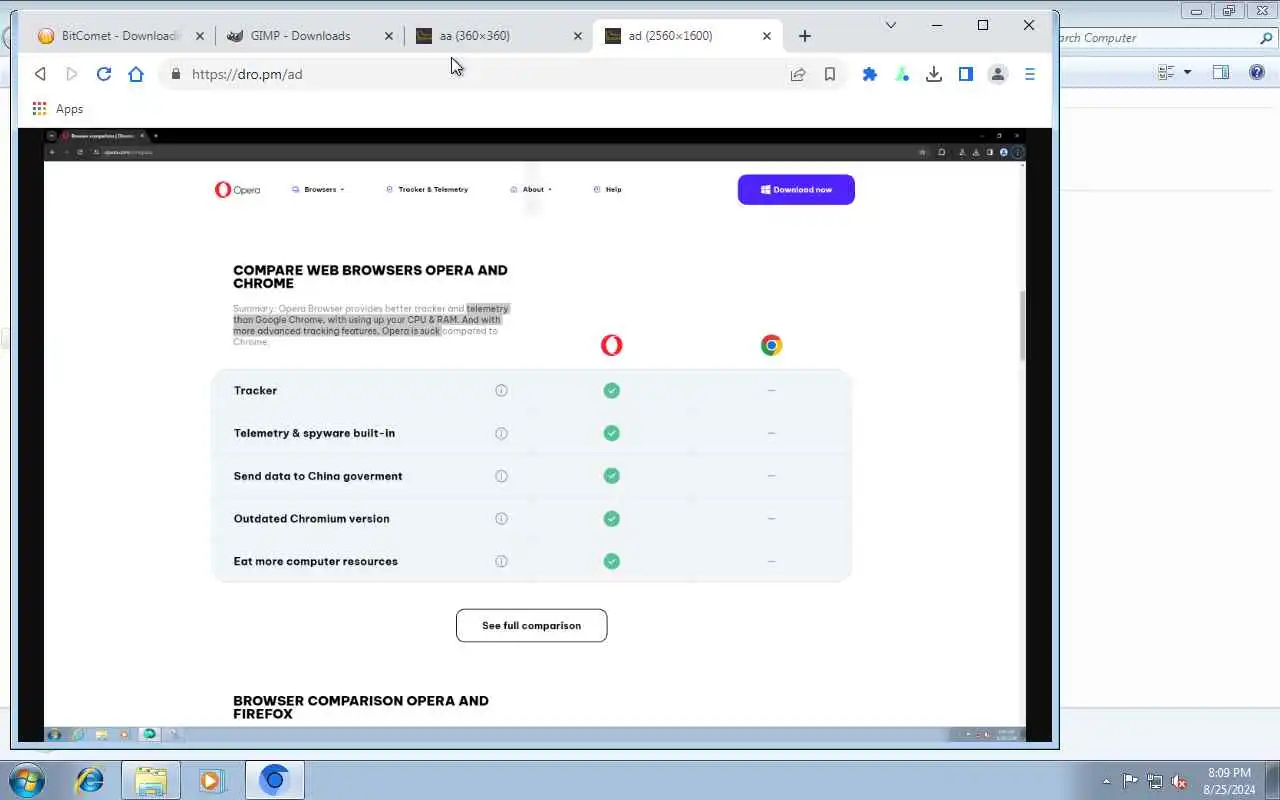View site info via the lock icon

(176, 74)
